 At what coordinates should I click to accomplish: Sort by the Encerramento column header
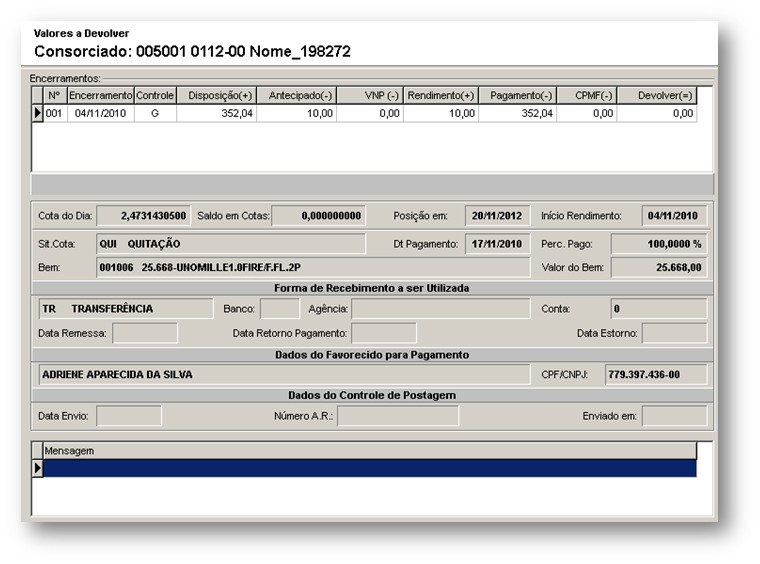(x=101, y=95)
